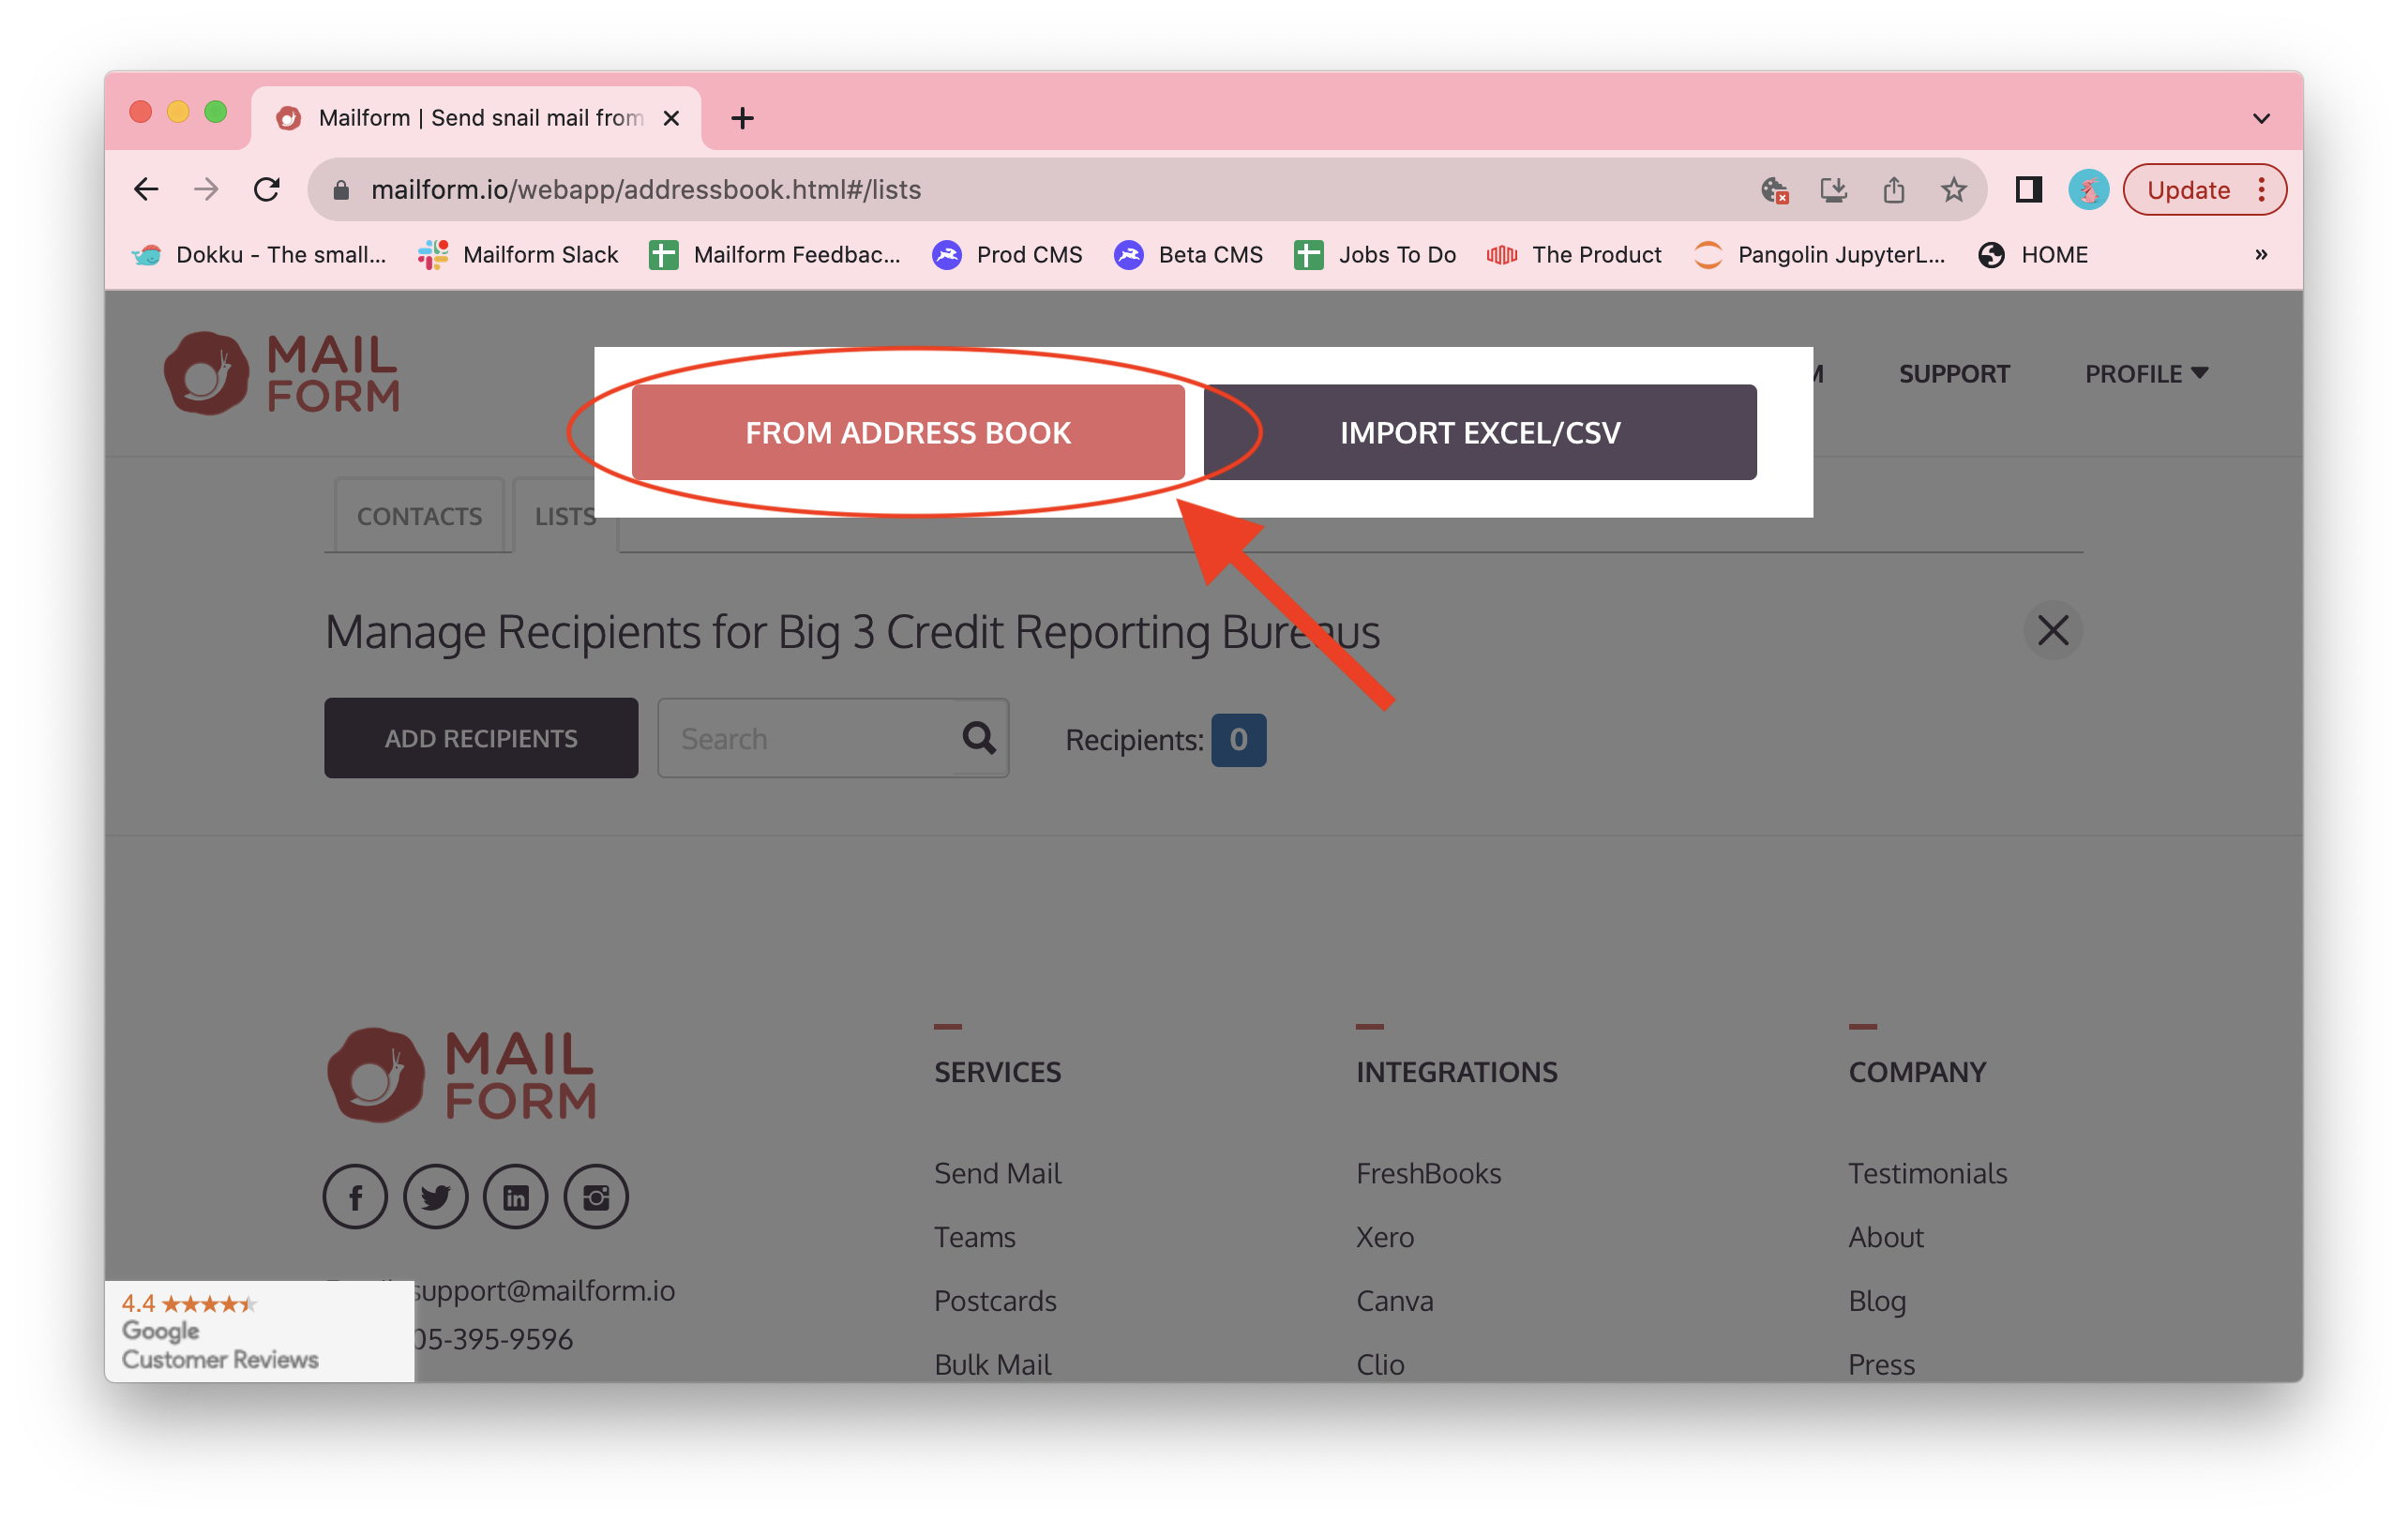
Task: Open the PROFILE dropdown menu
Action: (x=2145, y=373)
